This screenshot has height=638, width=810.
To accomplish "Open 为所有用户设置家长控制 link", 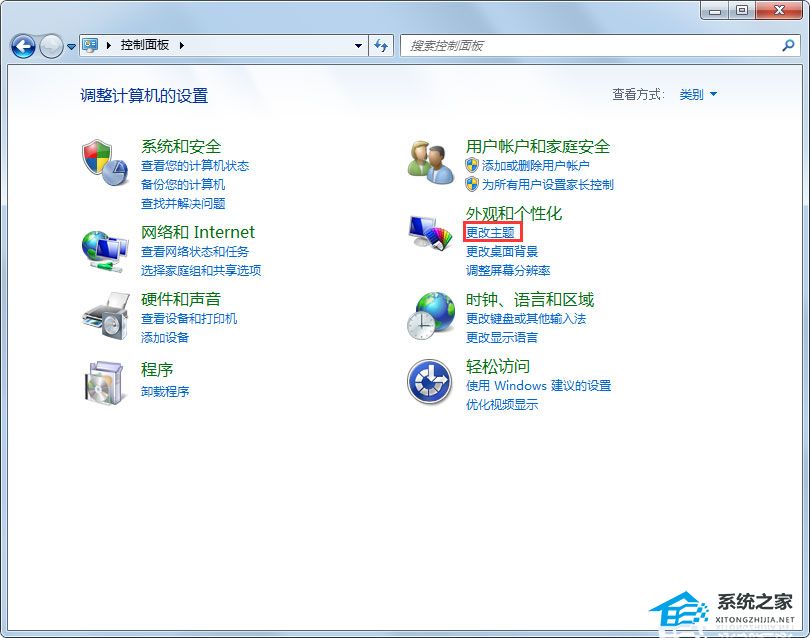I will click(x=548, y=184).
